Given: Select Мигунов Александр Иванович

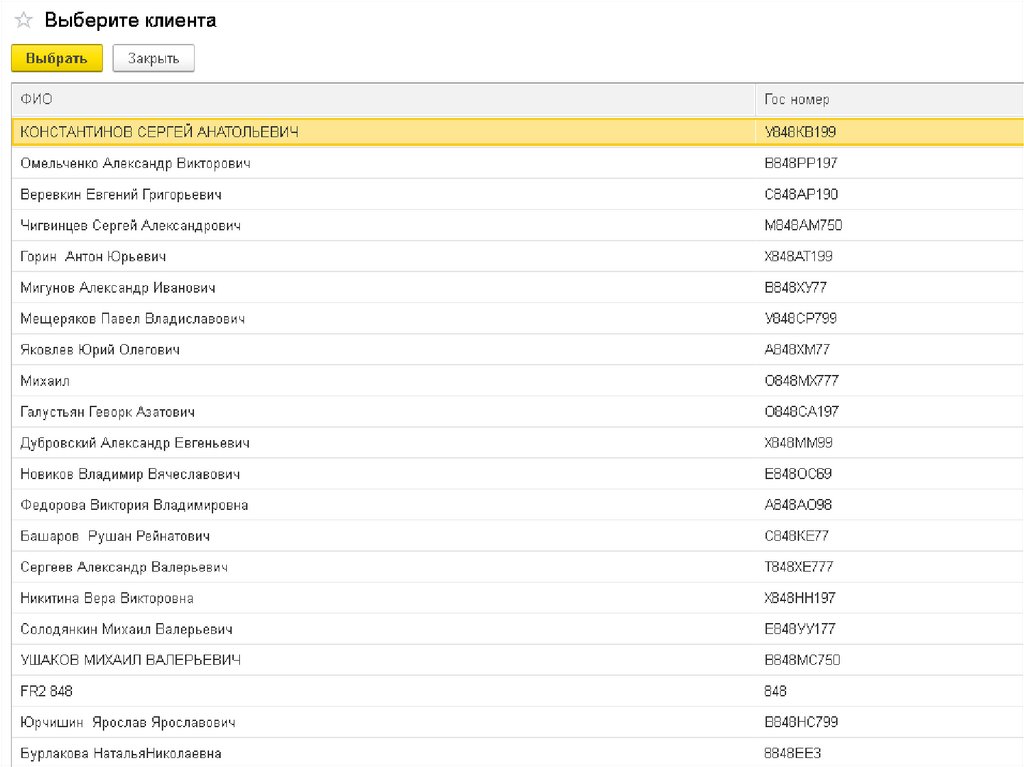Looking at the screenshot, I should click(x=118, y=287).
